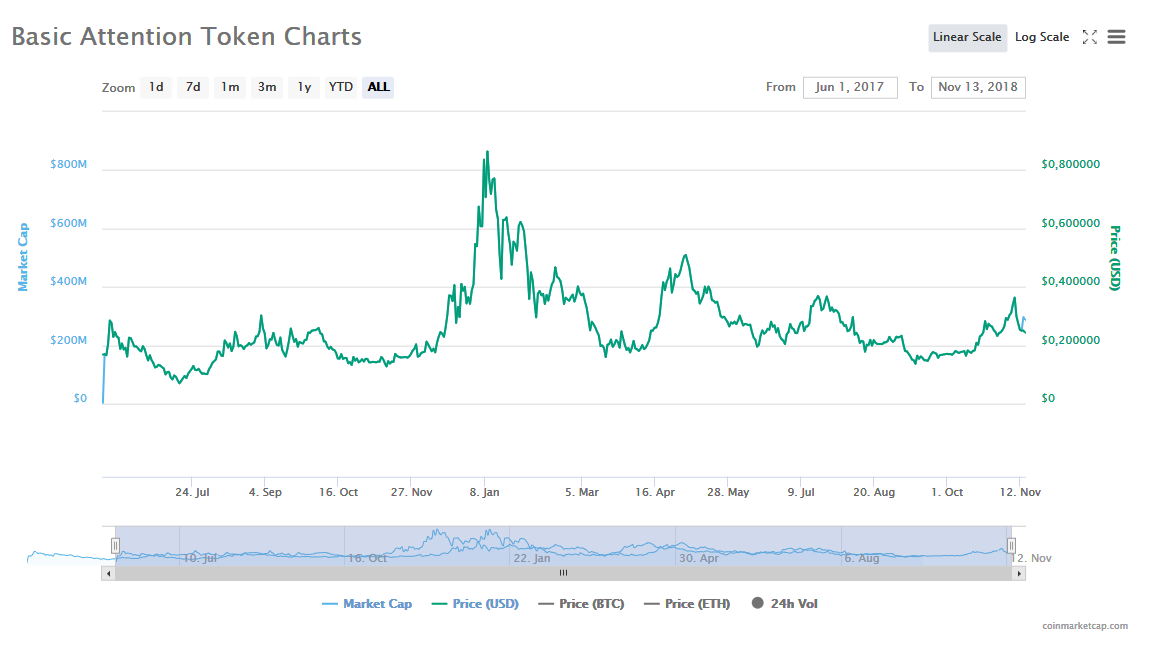
Task: Click the 27. Nov date axis label
Action: pos(411,492)
